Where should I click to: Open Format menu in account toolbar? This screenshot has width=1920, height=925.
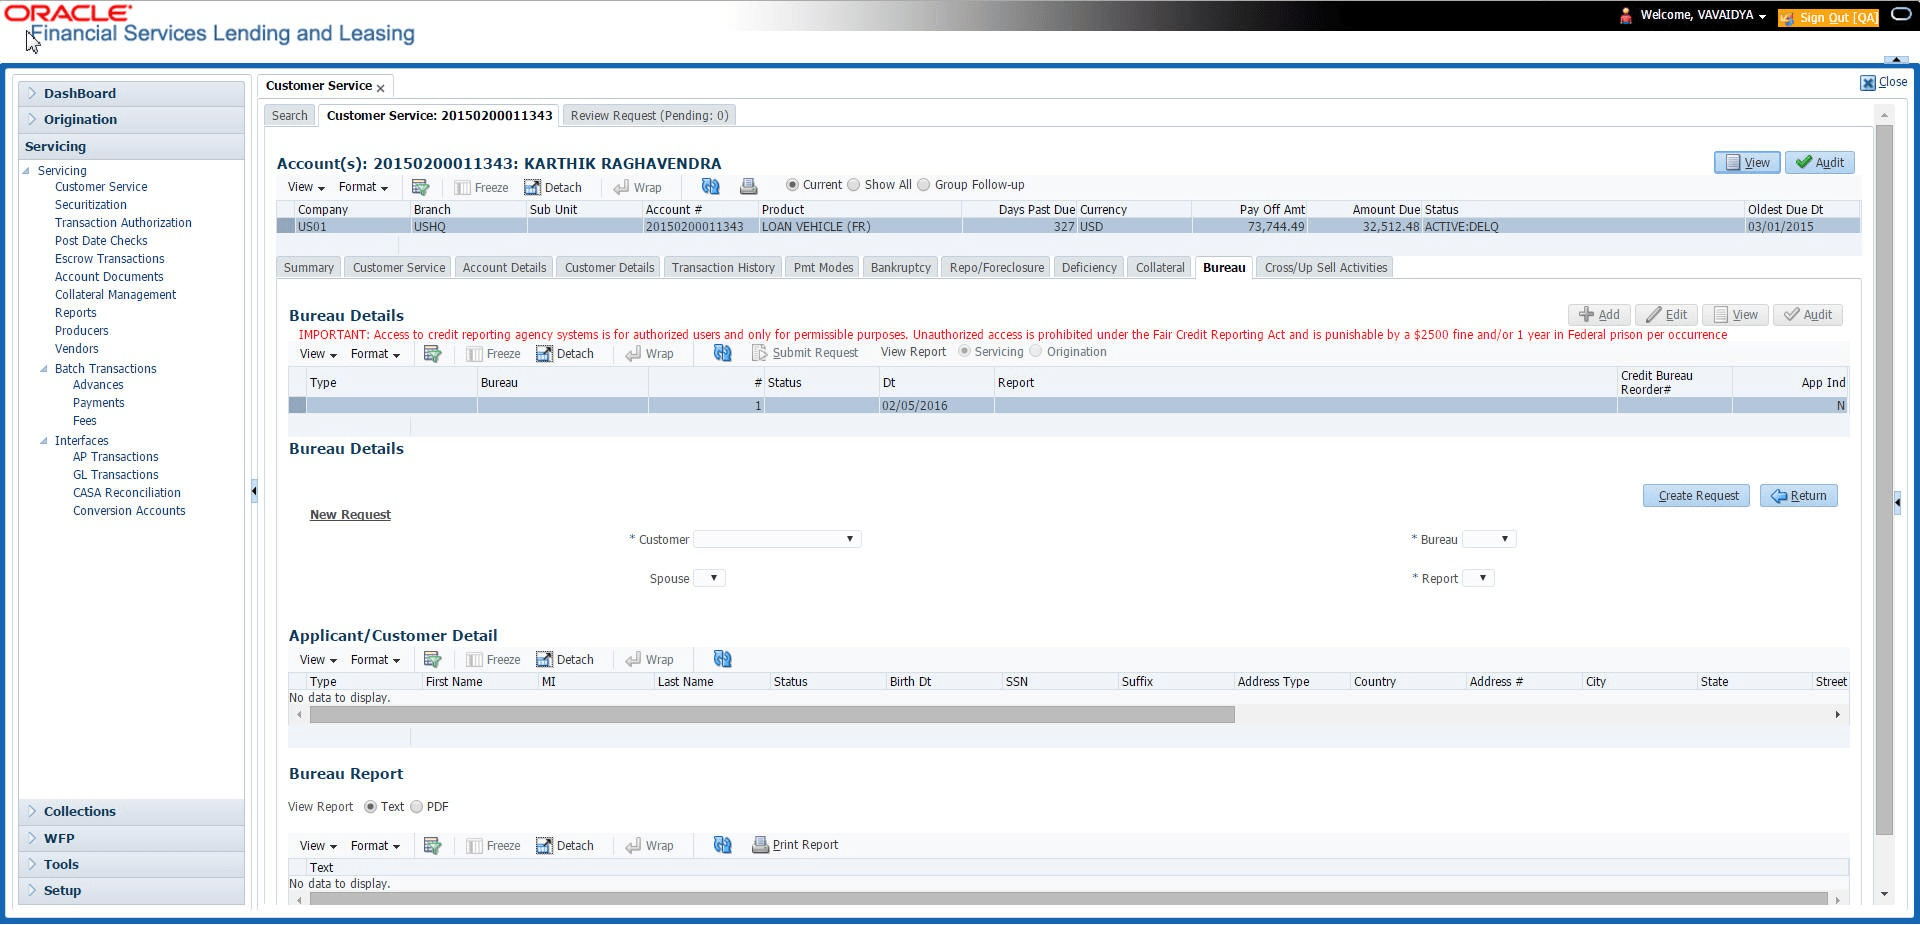coord(363,187)
